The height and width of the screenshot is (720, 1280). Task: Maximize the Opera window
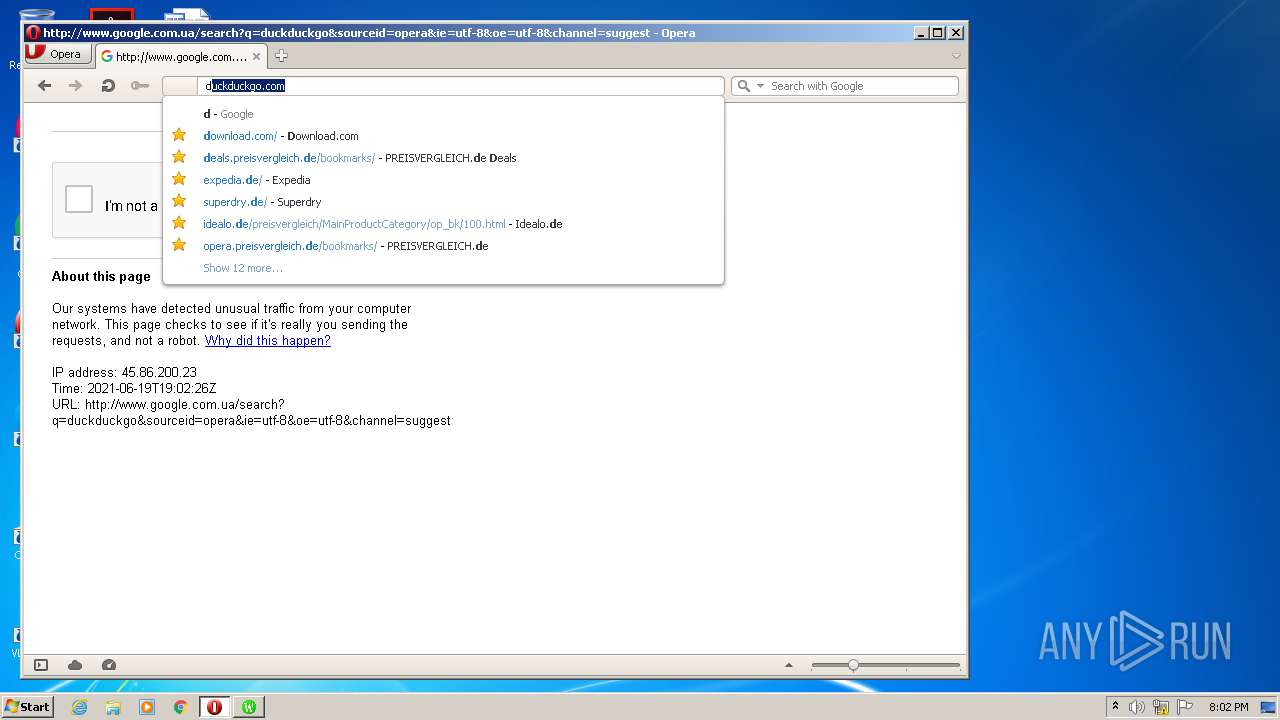coord(938,33)
